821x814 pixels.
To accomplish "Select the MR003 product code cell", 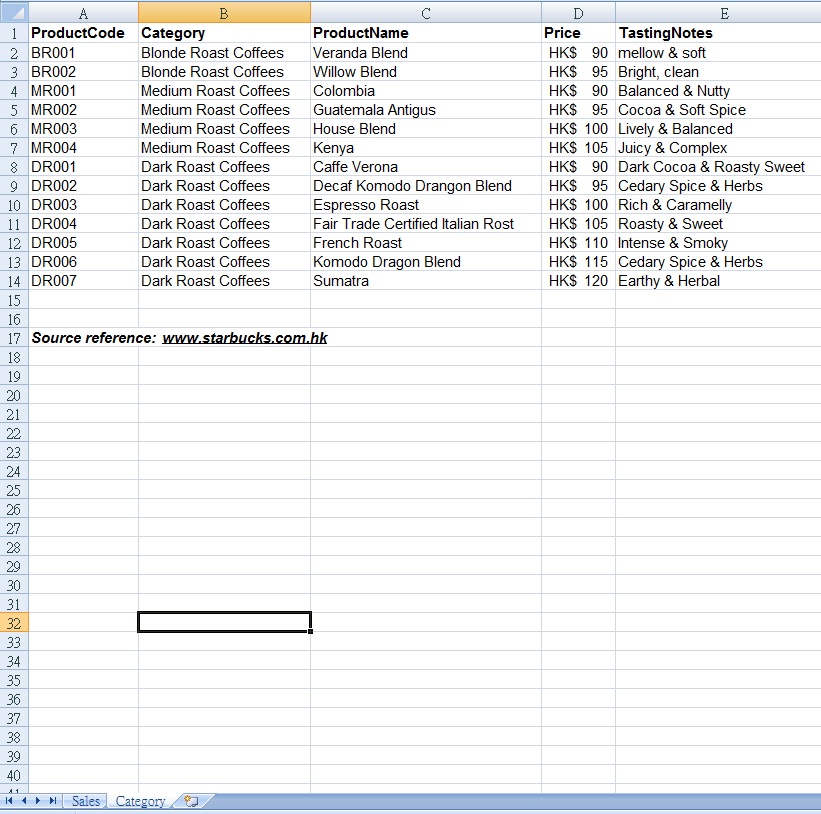I will click(54, 129).
